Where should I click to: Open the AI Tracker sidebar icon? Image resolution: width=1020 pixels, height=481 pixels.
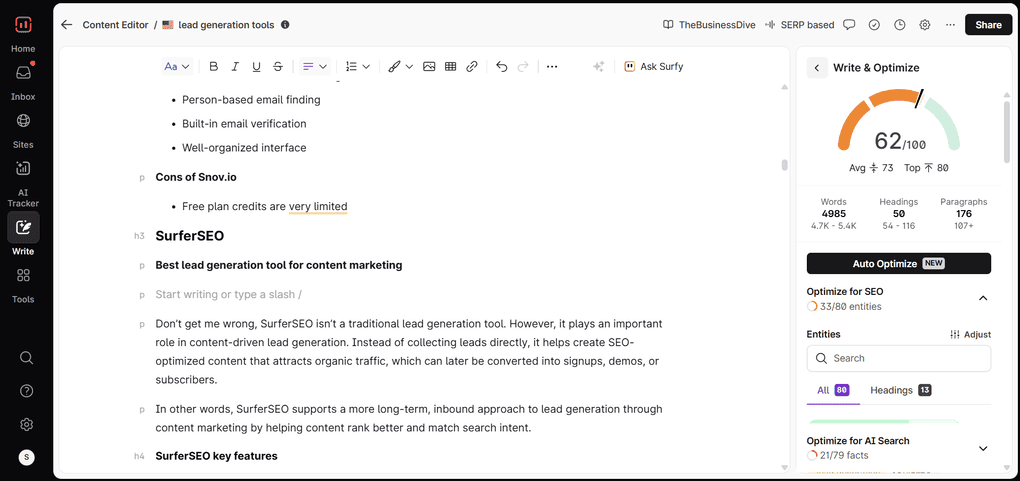(x=23, y=169)
